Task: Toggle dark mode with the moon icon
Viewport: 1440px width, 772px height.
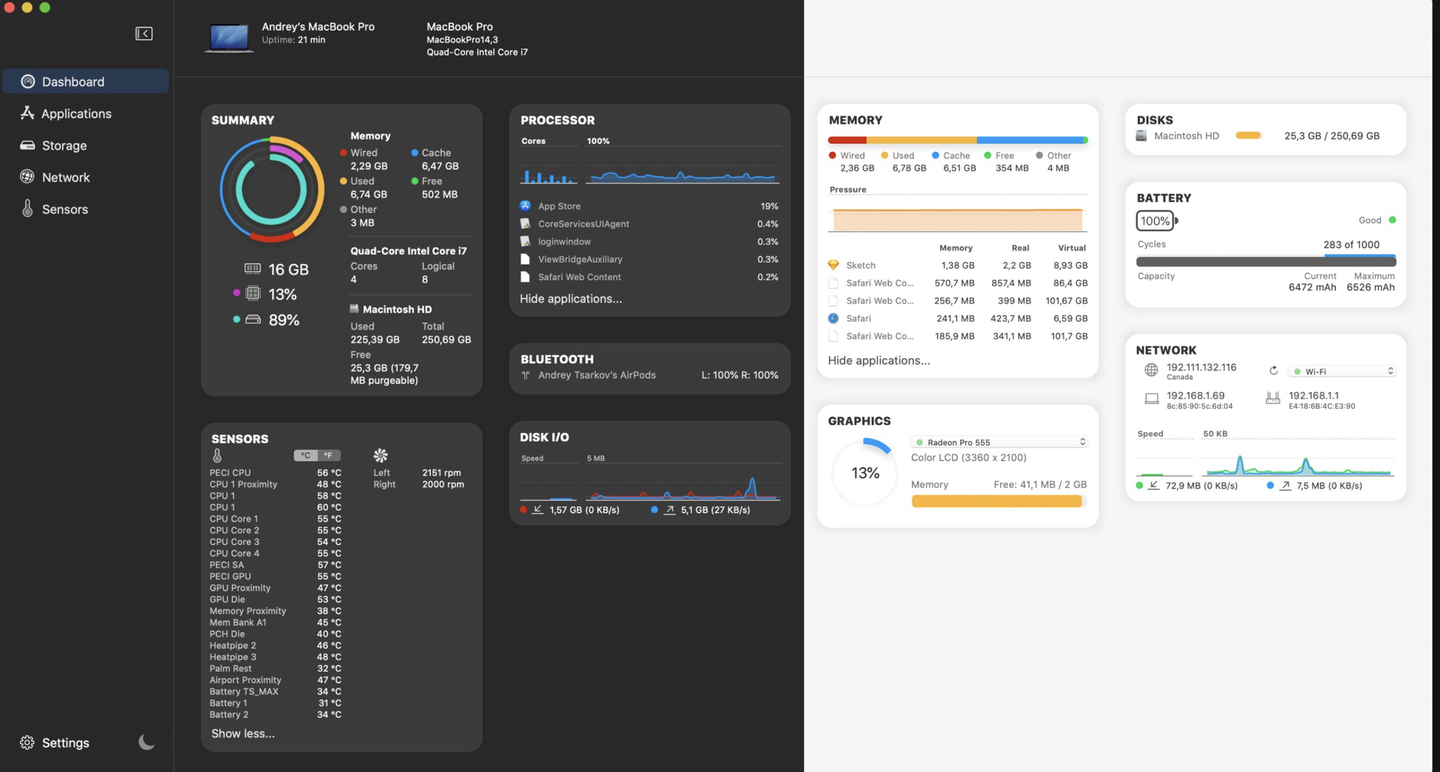Action: coord(146,742)
